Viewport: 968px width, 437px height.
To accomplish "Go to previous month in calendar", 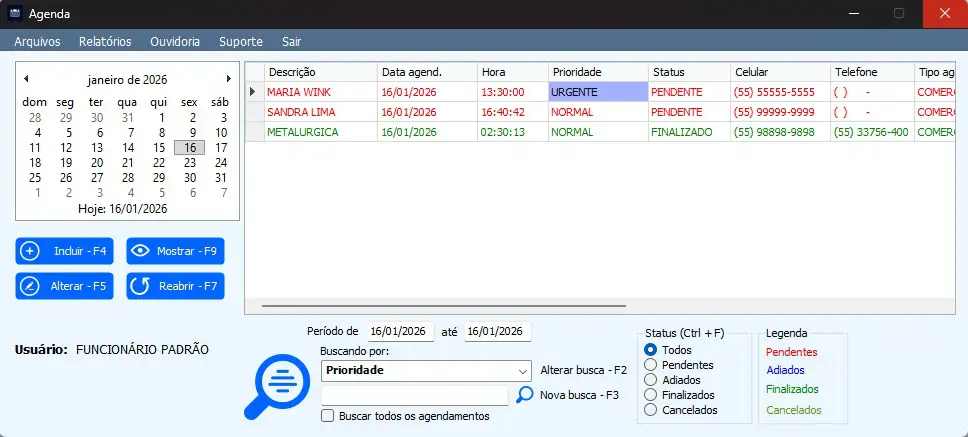I will 26,78.
